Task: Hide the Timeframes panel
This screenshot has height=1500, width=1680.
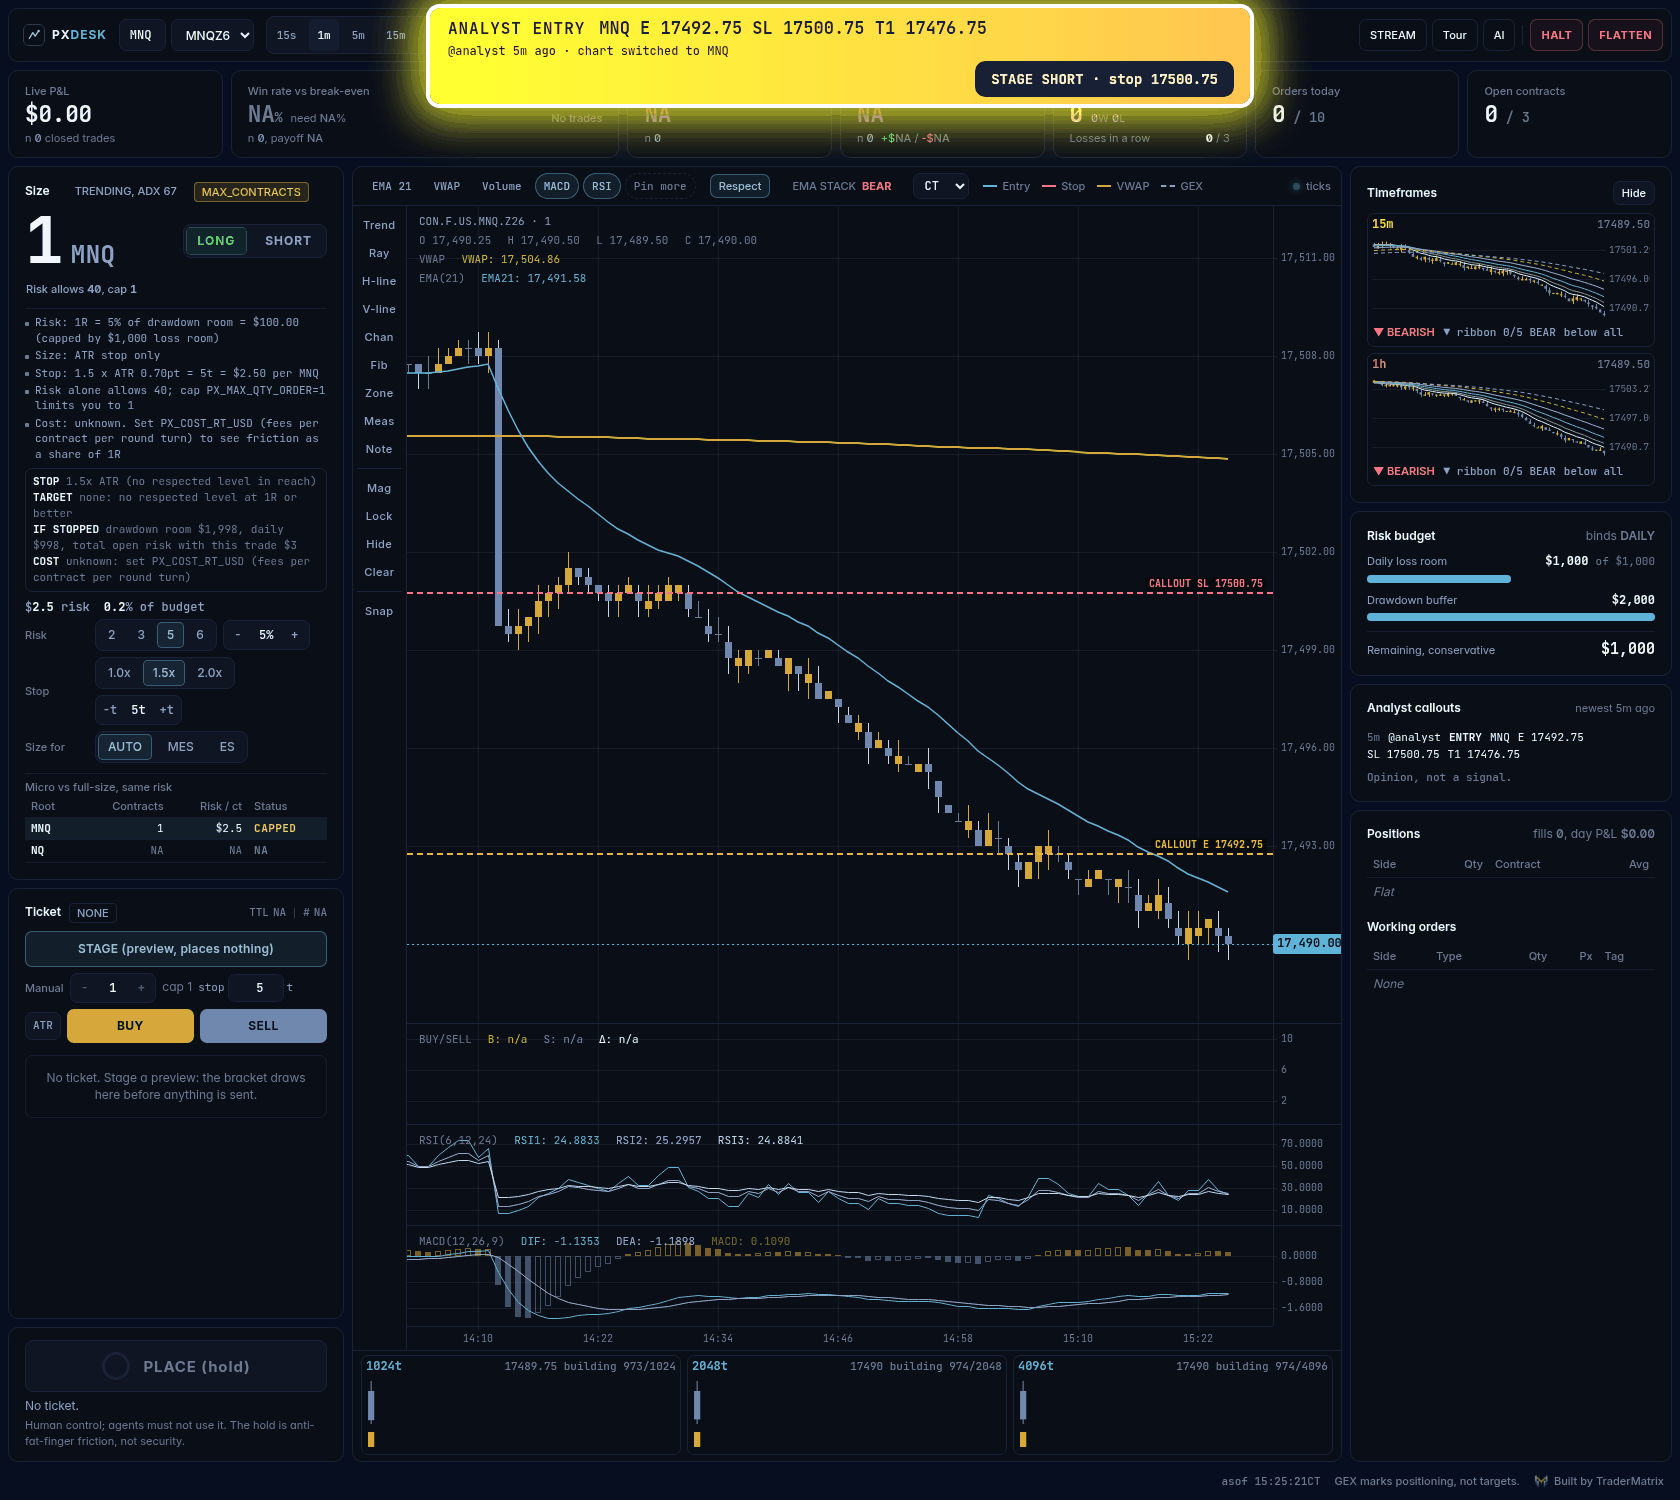Action: 1634,193
